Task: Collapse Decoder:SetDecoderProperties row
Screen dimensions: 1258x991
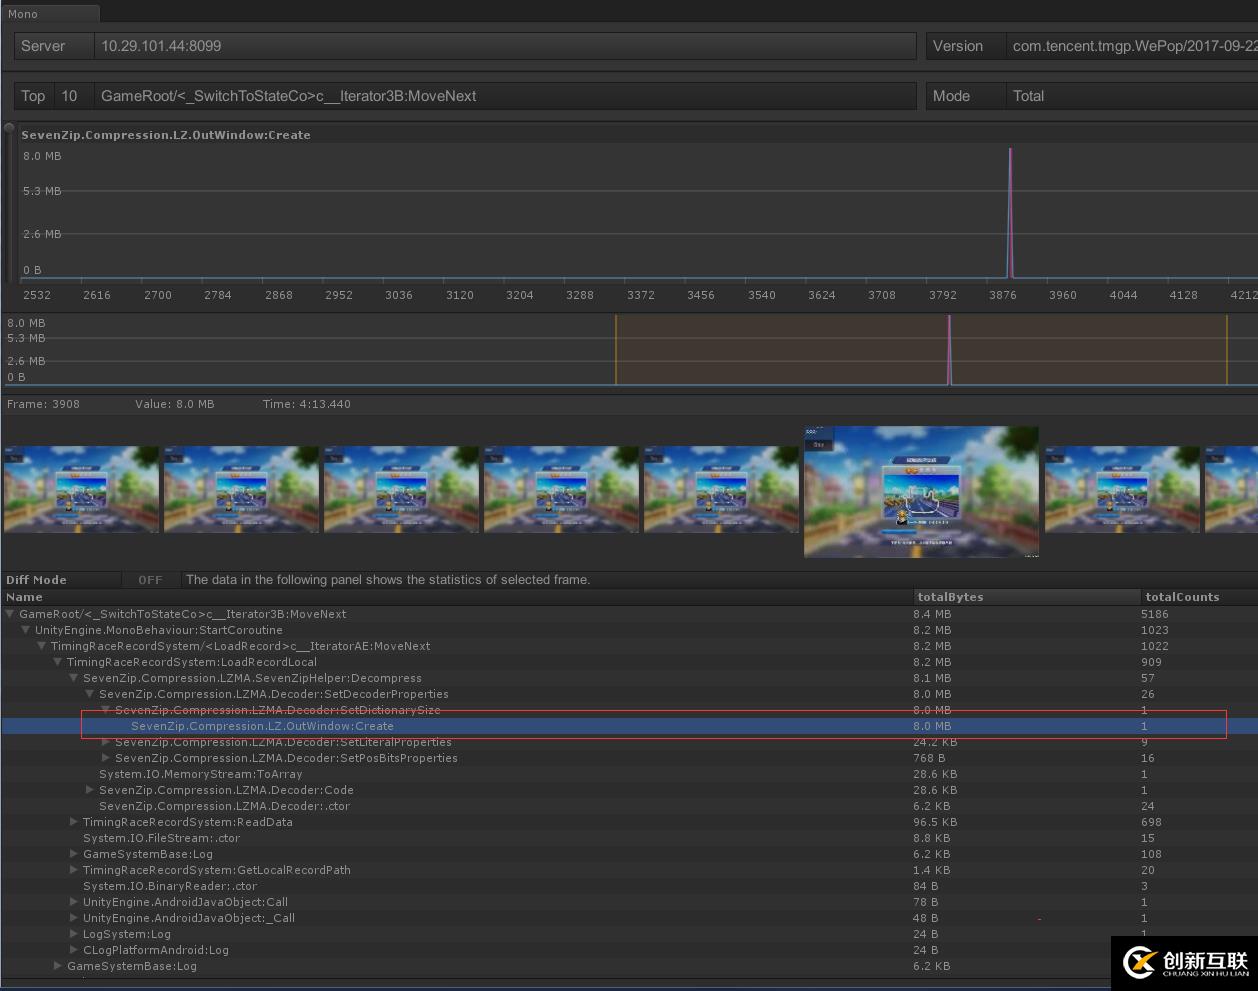Action: pos(90,694)
